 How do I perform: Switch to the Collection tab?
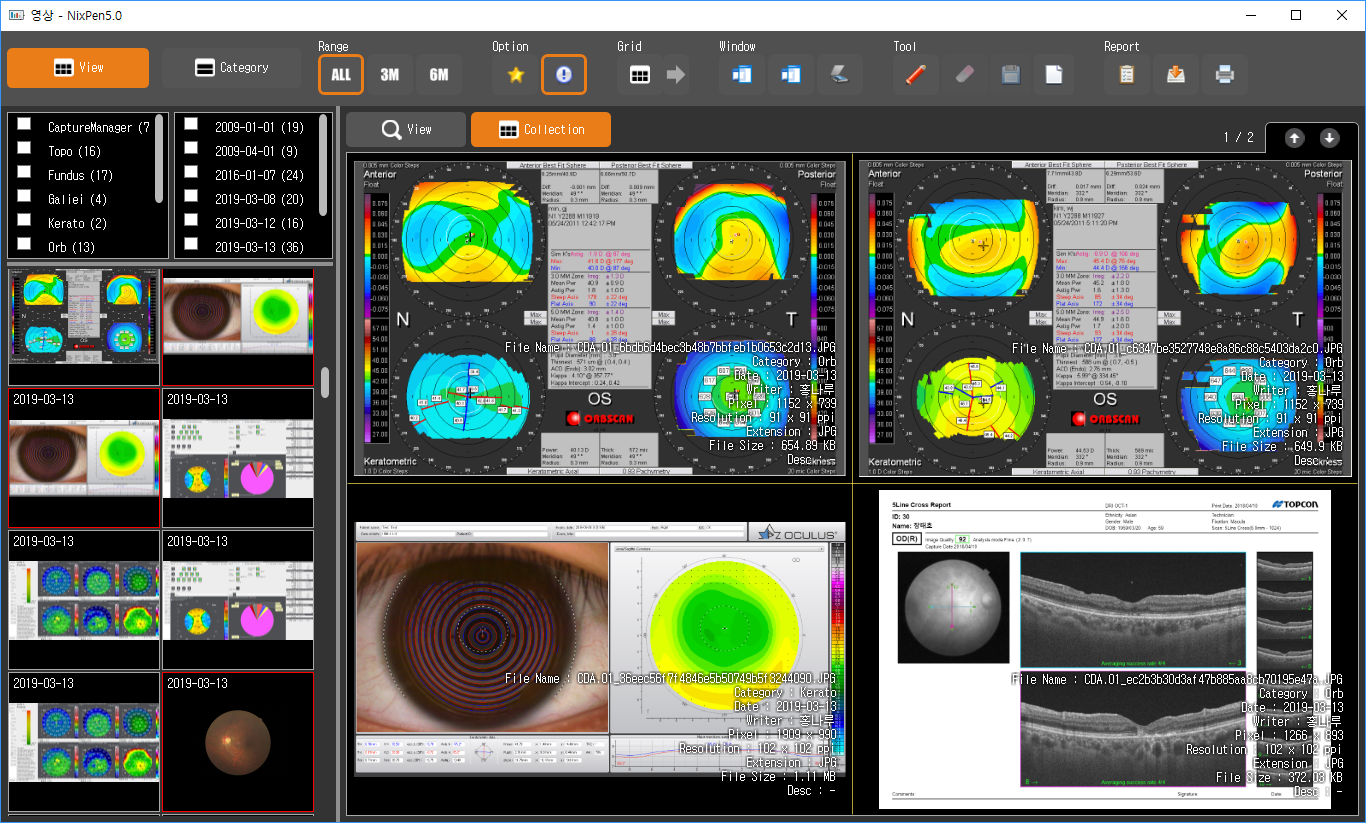[x=541, y=129]
